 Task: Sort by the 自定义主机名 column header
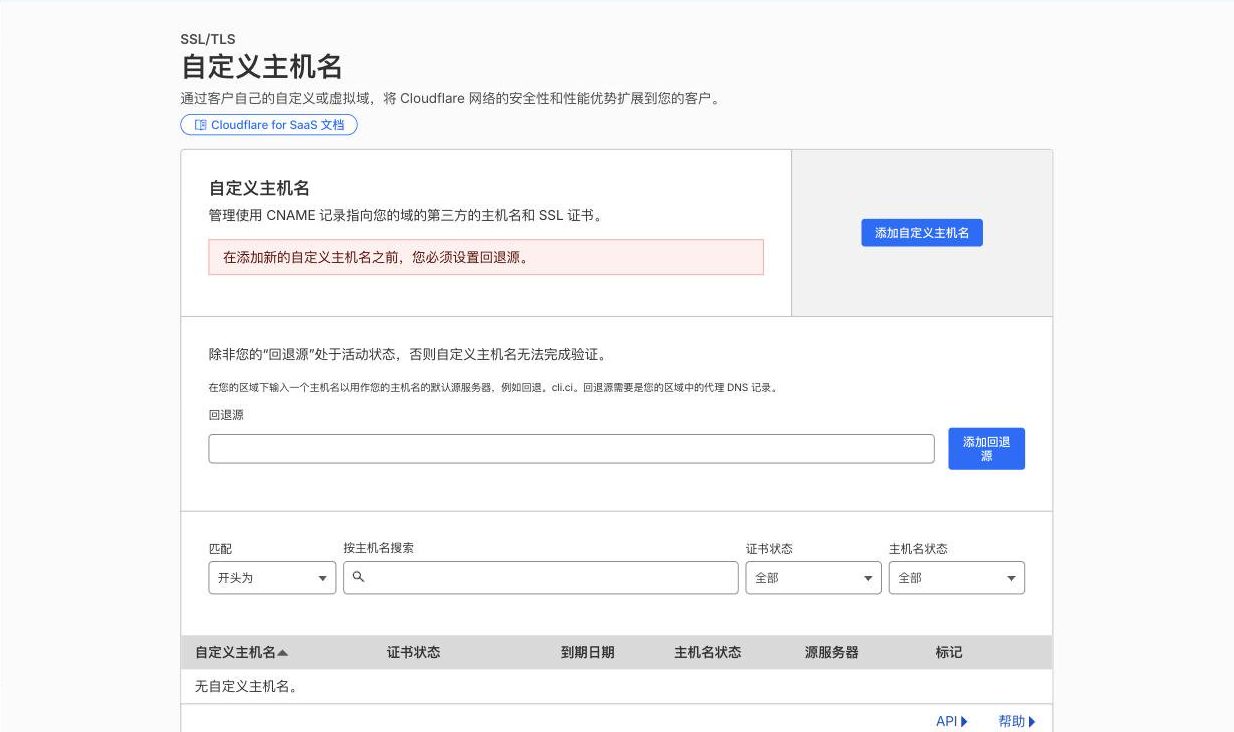241,652
